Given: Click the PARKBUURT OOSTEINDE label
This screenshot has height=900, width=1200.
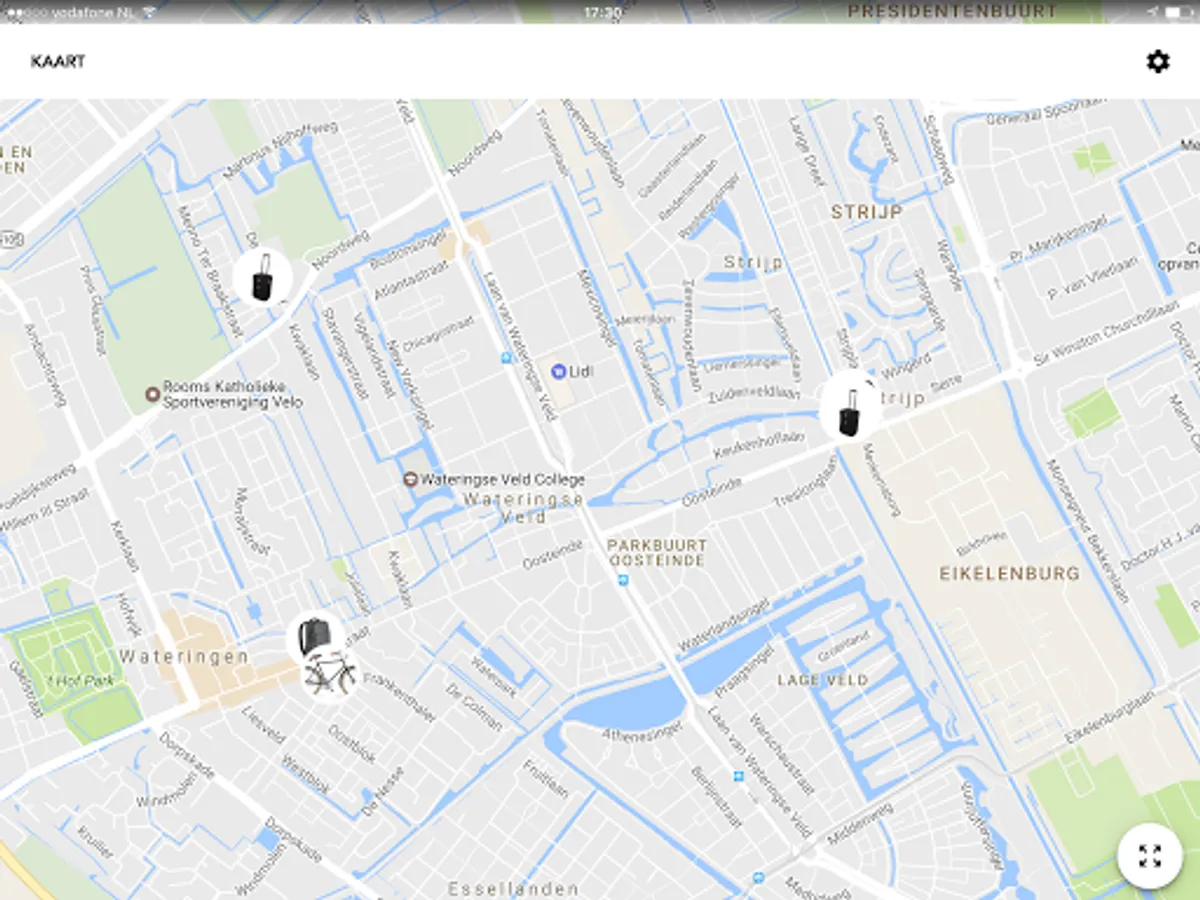Looking at the screenshot, I should (657, 553).
